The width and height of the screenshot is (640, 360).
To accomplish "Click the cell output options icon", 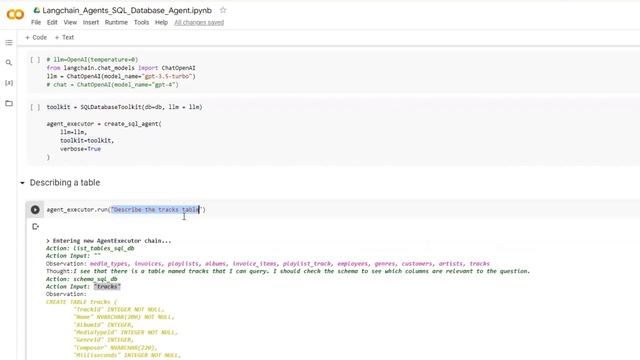I will (36, 227).
